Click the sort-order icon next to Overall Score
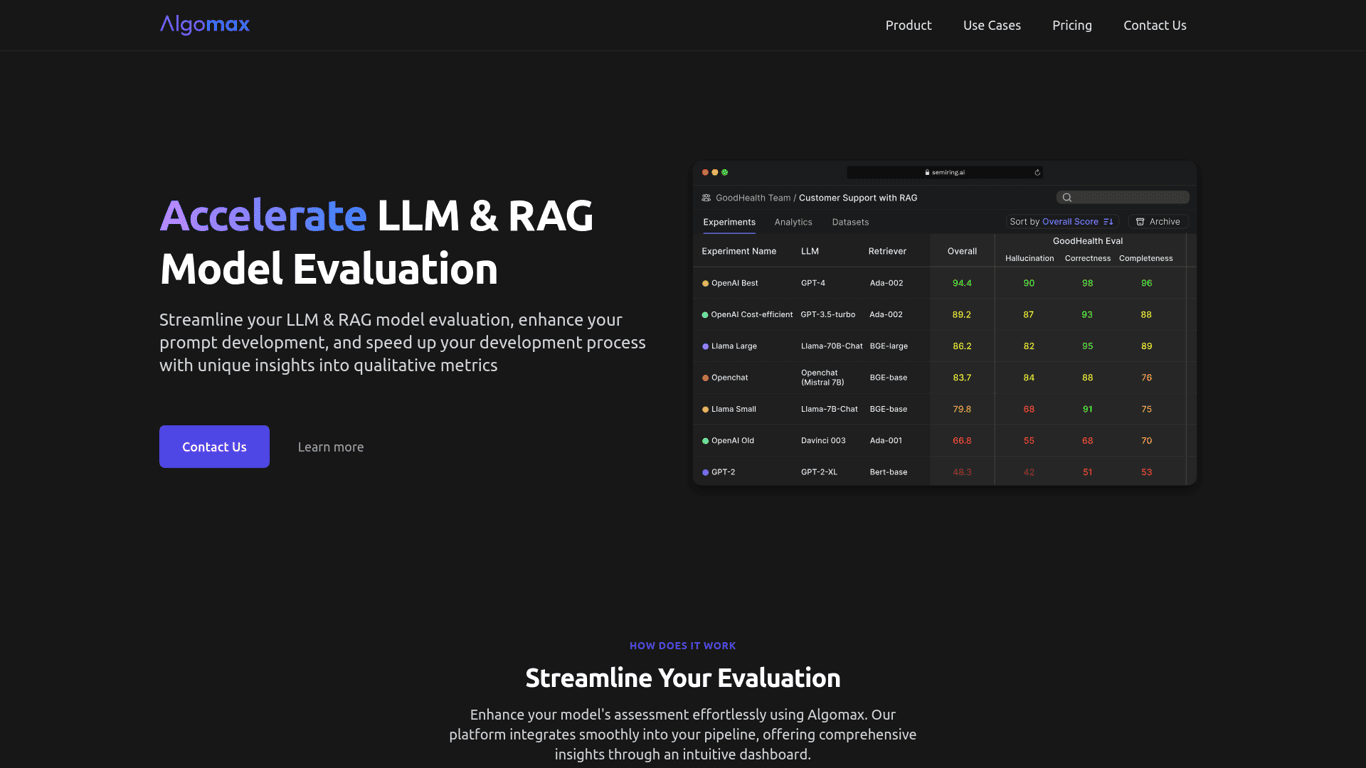The height and width of the screenshot is (768, 1366). tap(1108, 222)
